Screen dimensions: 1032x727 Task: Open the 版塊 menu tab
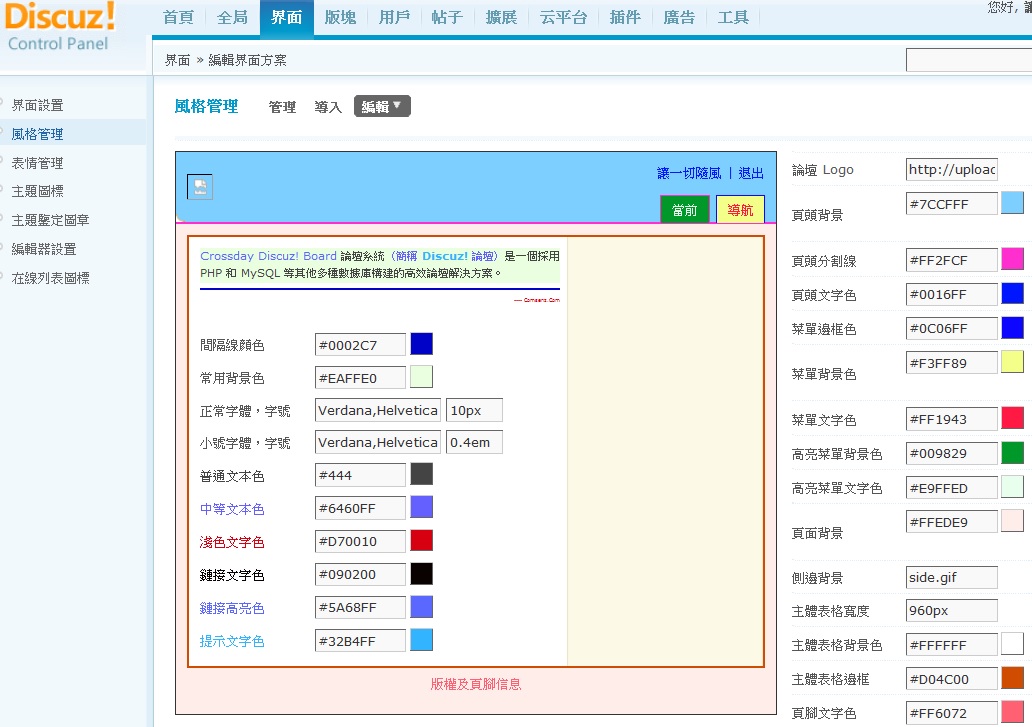[x=340, y=18]
